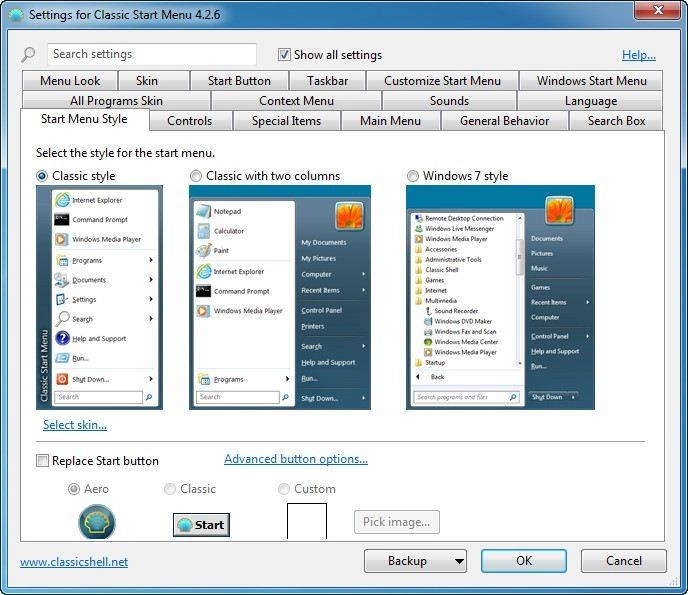Open Advanced button options link

(x=296, y=459)
